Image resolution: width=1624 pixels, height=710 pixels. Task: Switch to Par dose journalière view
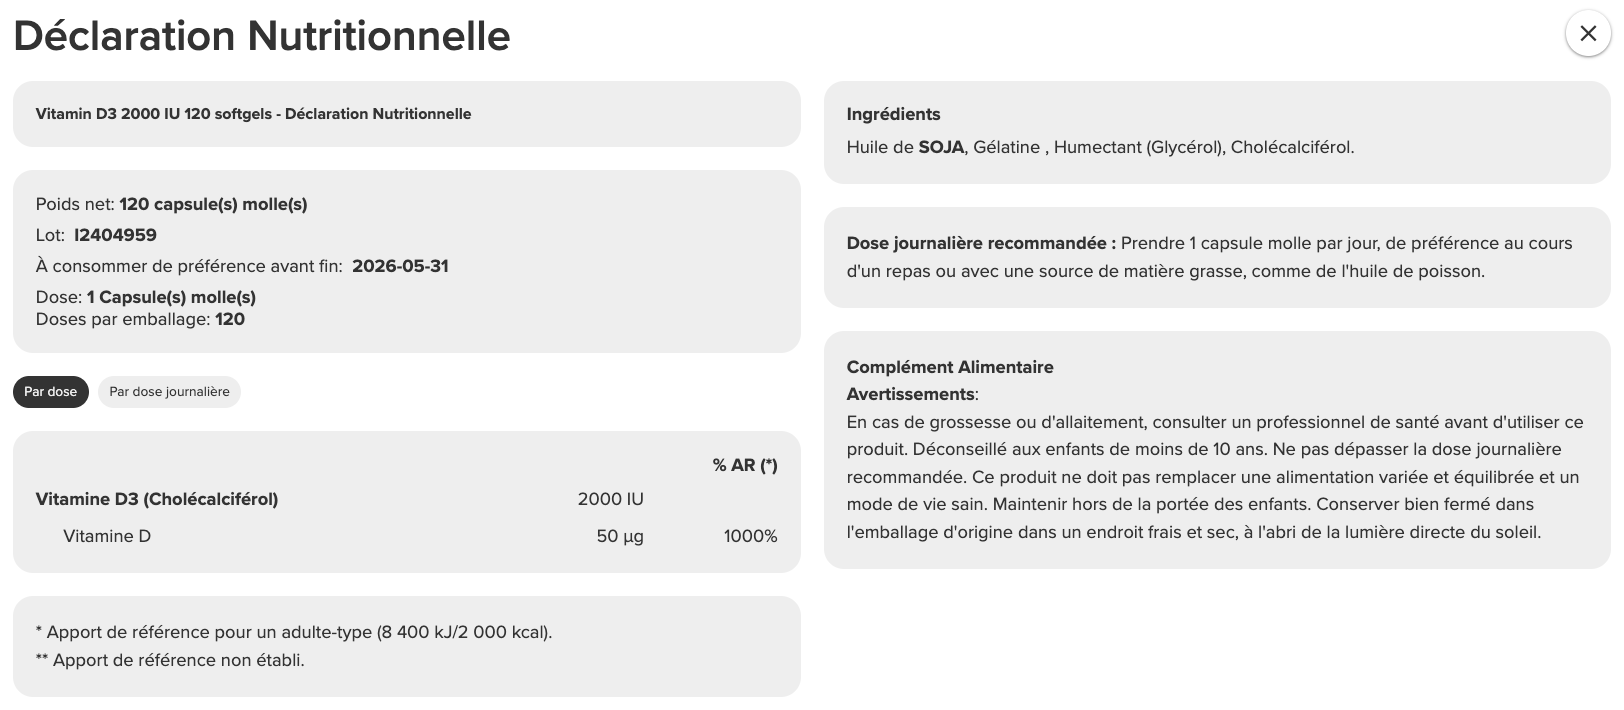tap(169, 392)
